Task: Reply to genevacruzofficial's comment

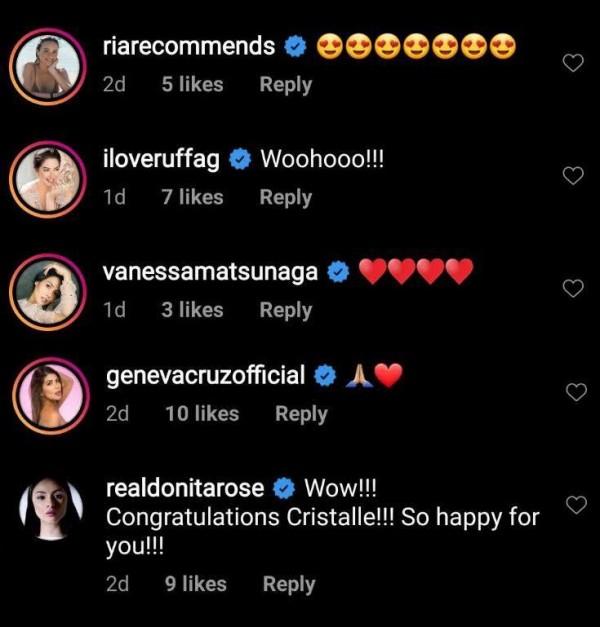Action: pos(301,413)
